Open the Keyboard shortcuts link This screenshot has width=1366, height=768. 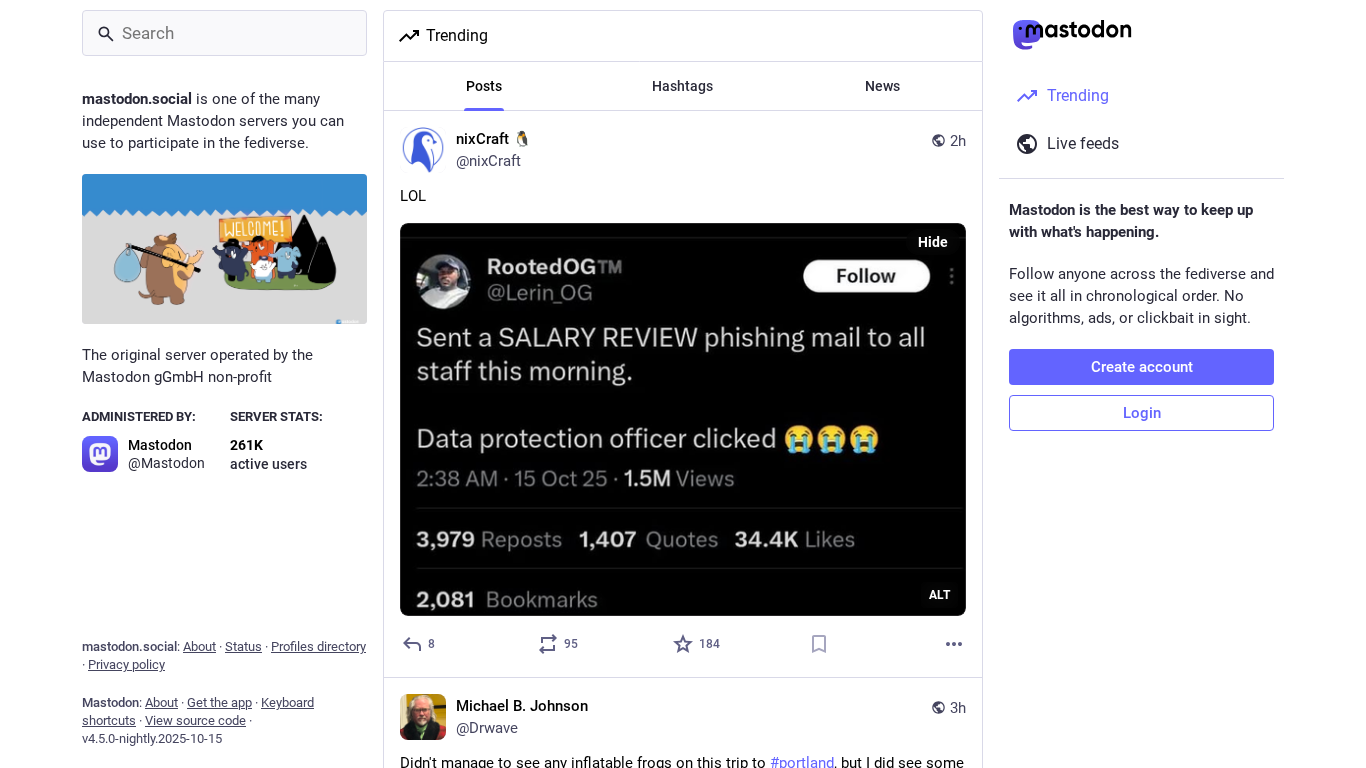[198, 712]
